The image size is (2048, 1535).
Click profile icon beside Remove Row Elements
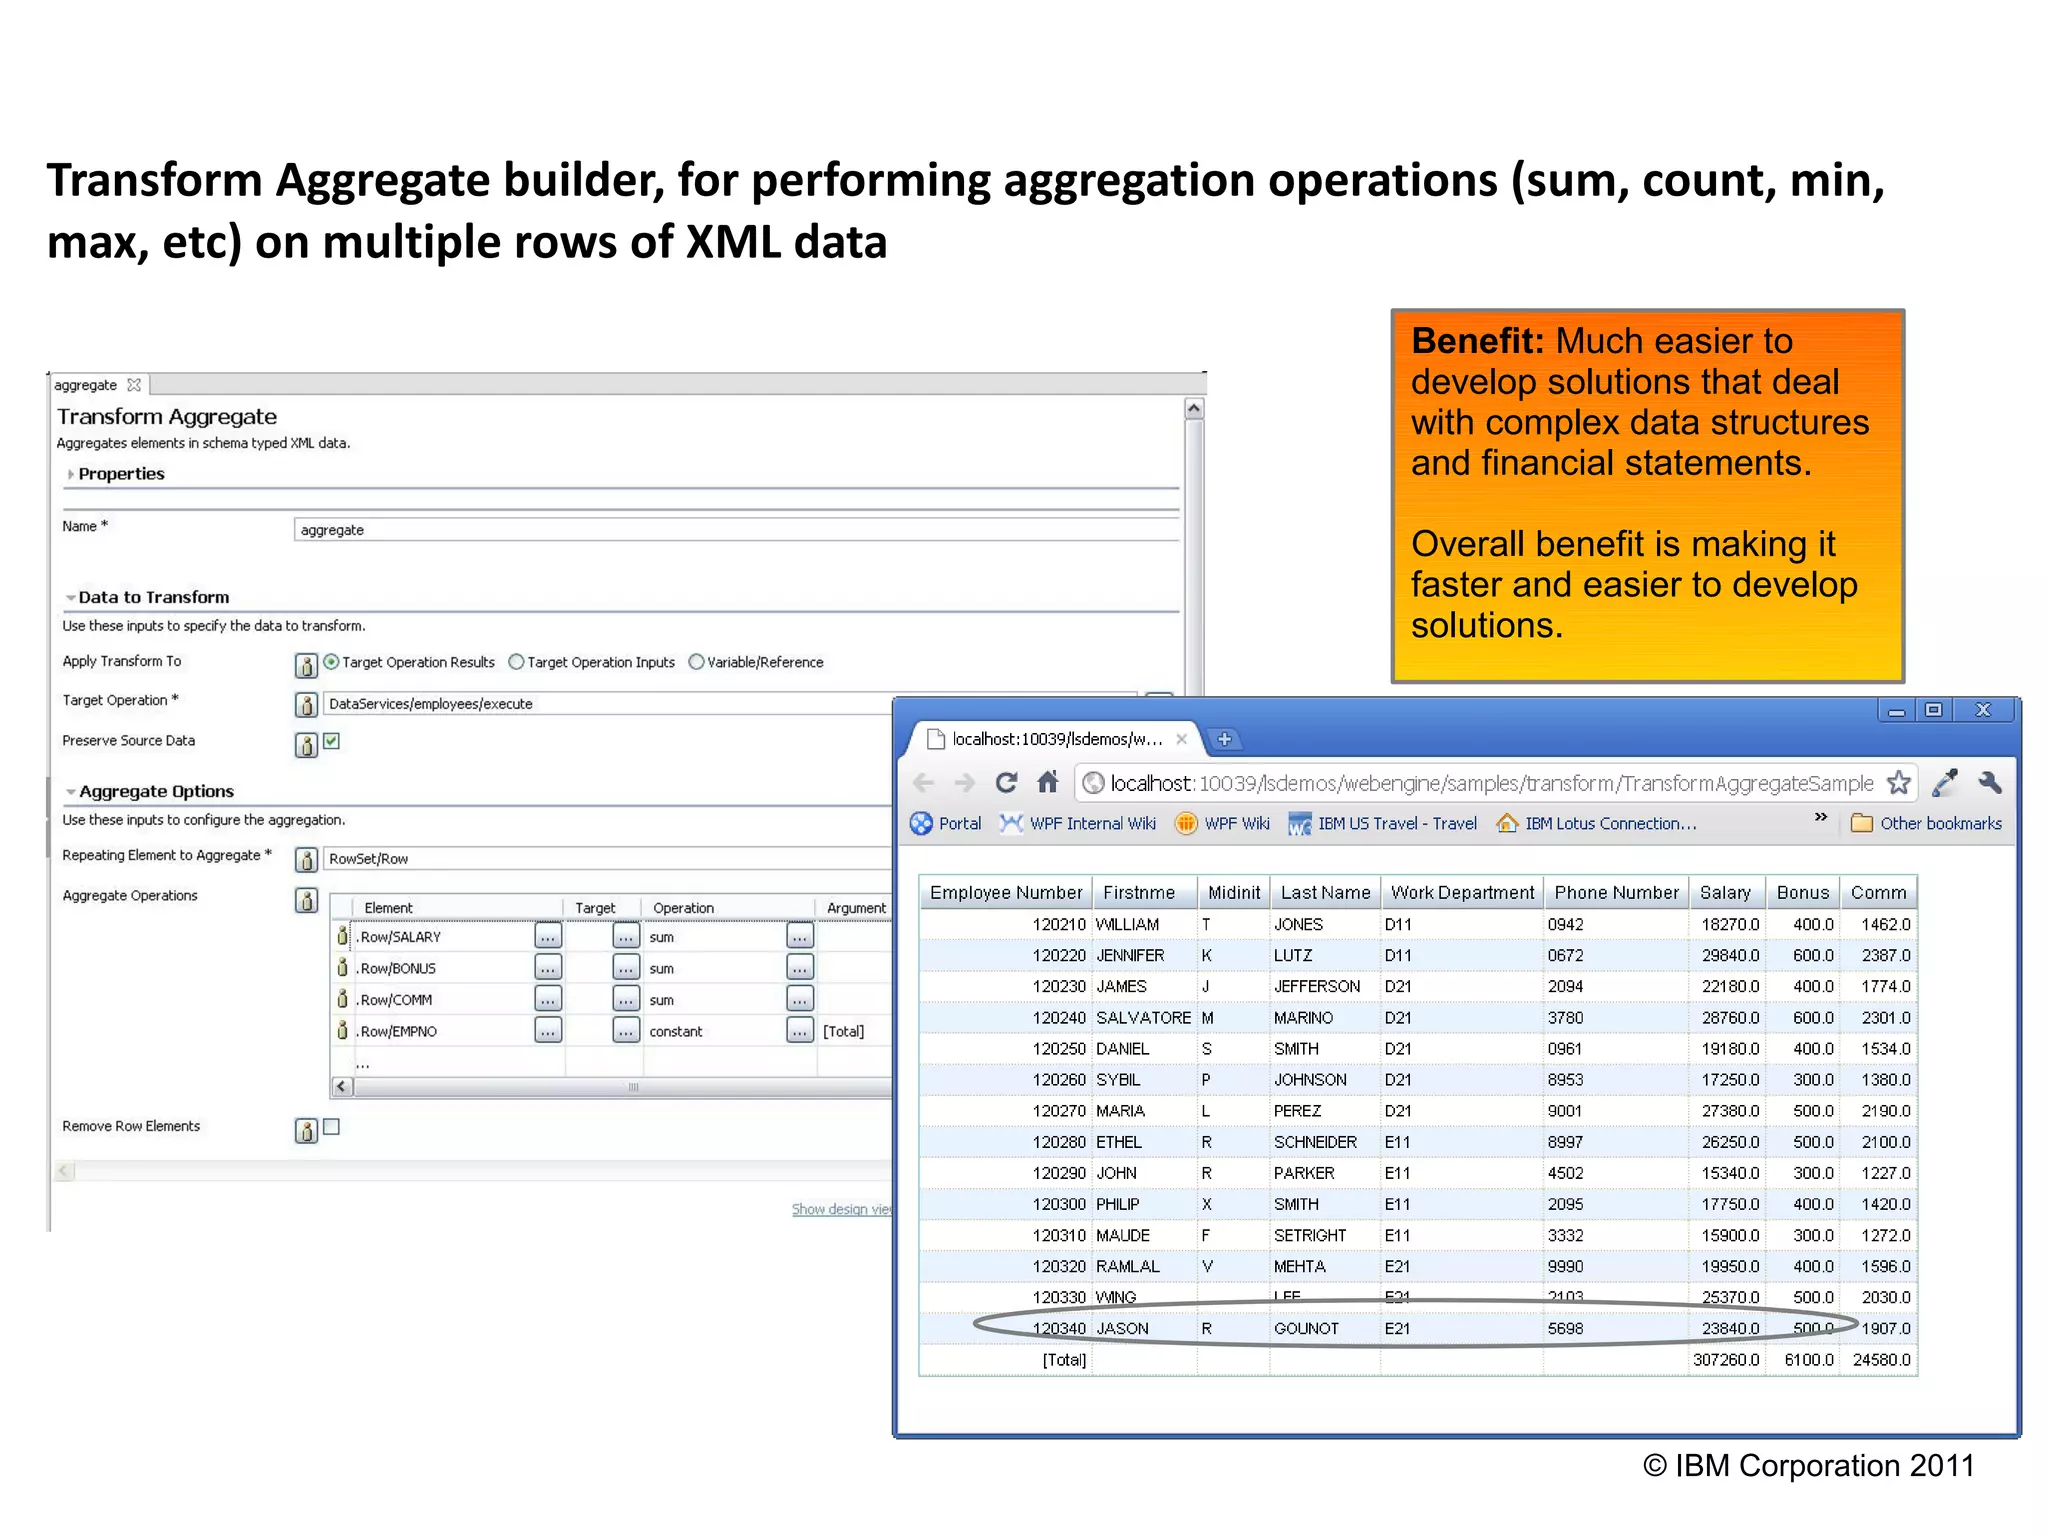pyautogui.click(x=306, y=1130)
